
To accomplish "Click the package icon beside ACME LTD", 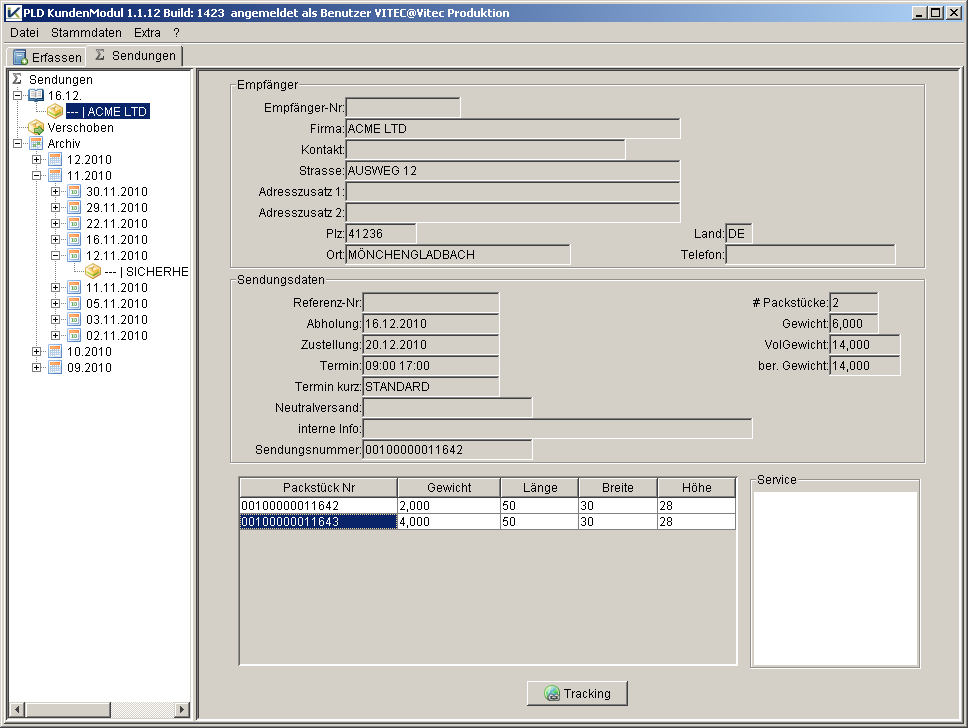I will pyautogui.click(x=55, y=112).
